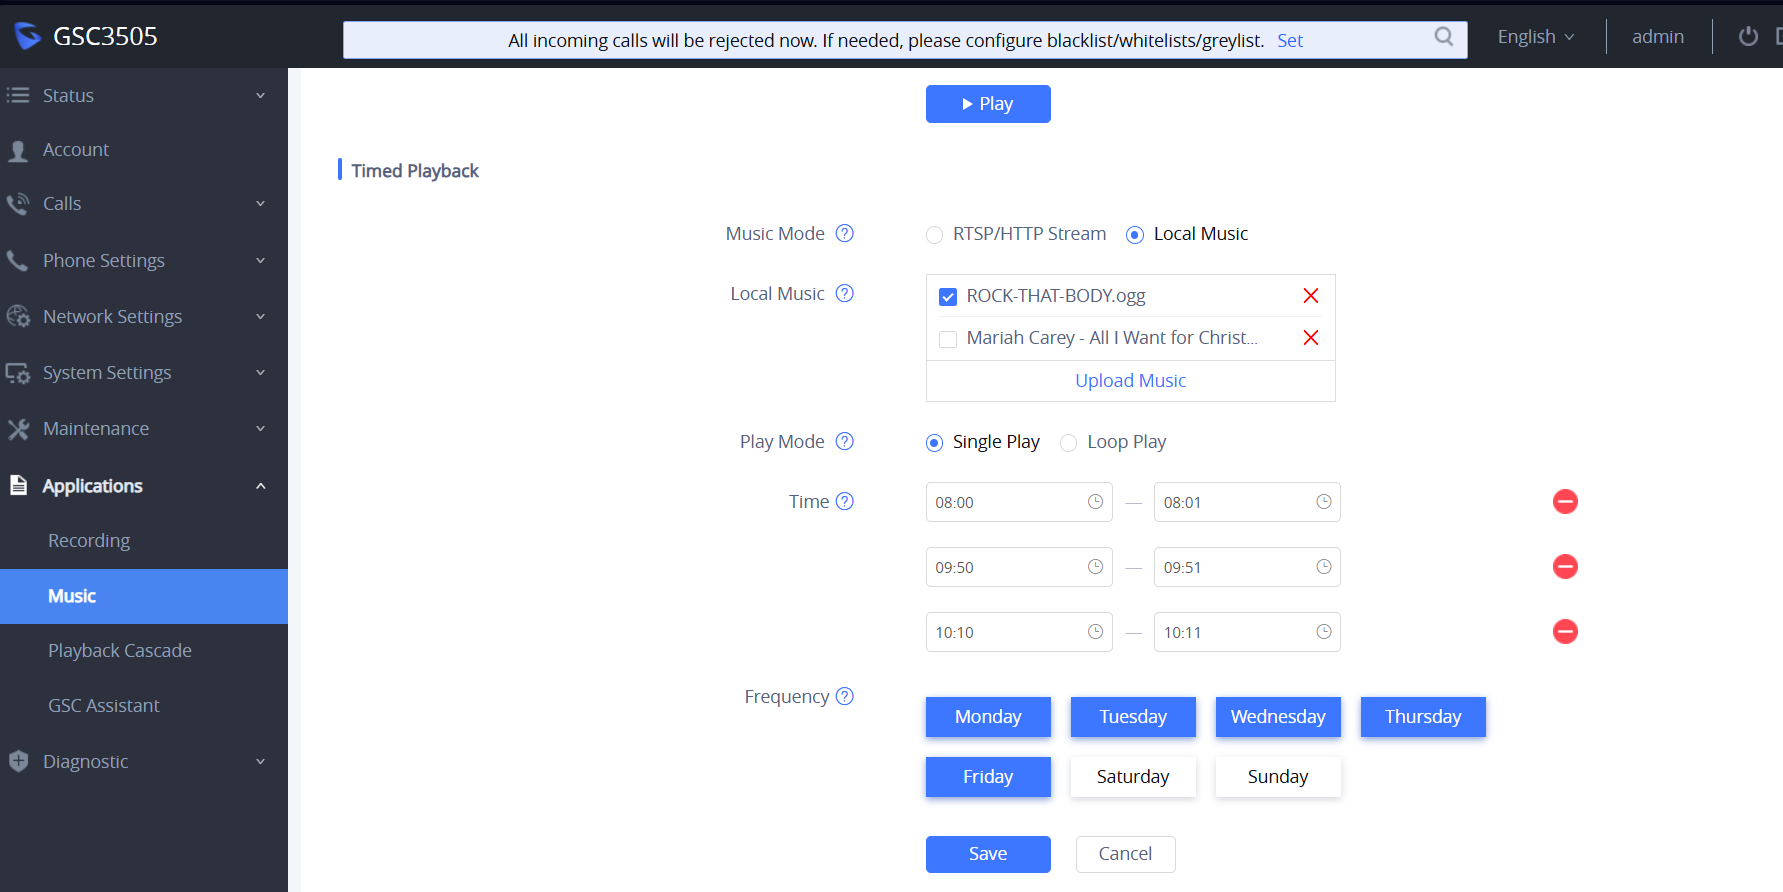Viewport: 1783px width, 892px height.
Task: Open the English language dropdown
Action: 1535,37
